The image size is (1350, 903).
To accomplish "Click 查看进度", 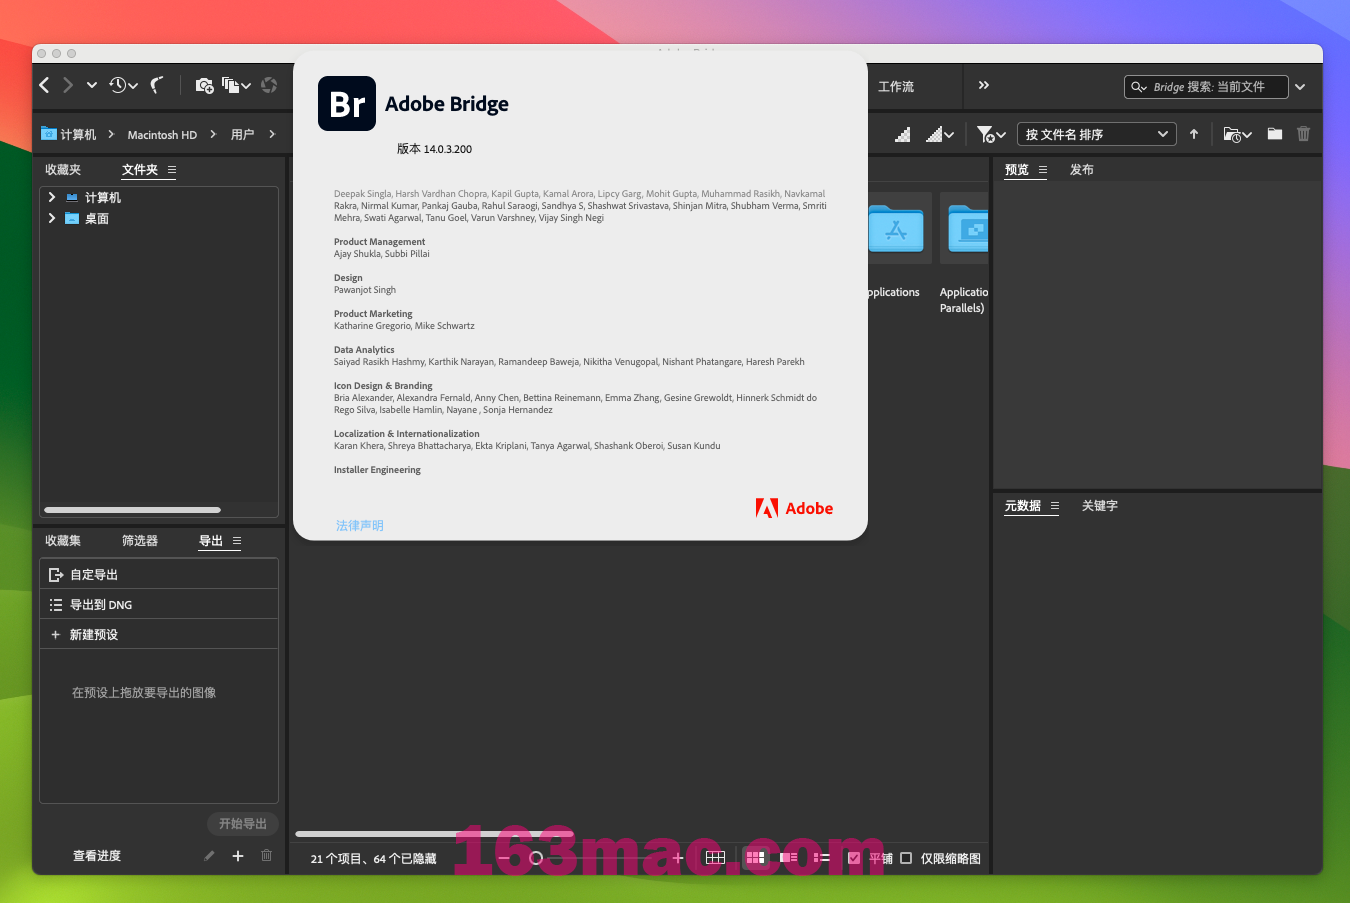I will [x=97, y=856].
